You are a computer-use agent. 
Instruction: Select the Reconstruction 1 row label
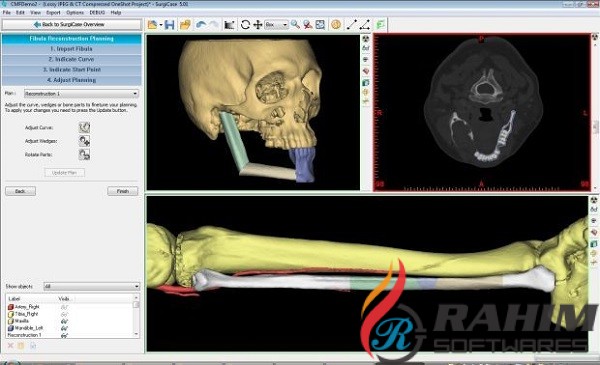pyautogui.click(x=24, y=335)
